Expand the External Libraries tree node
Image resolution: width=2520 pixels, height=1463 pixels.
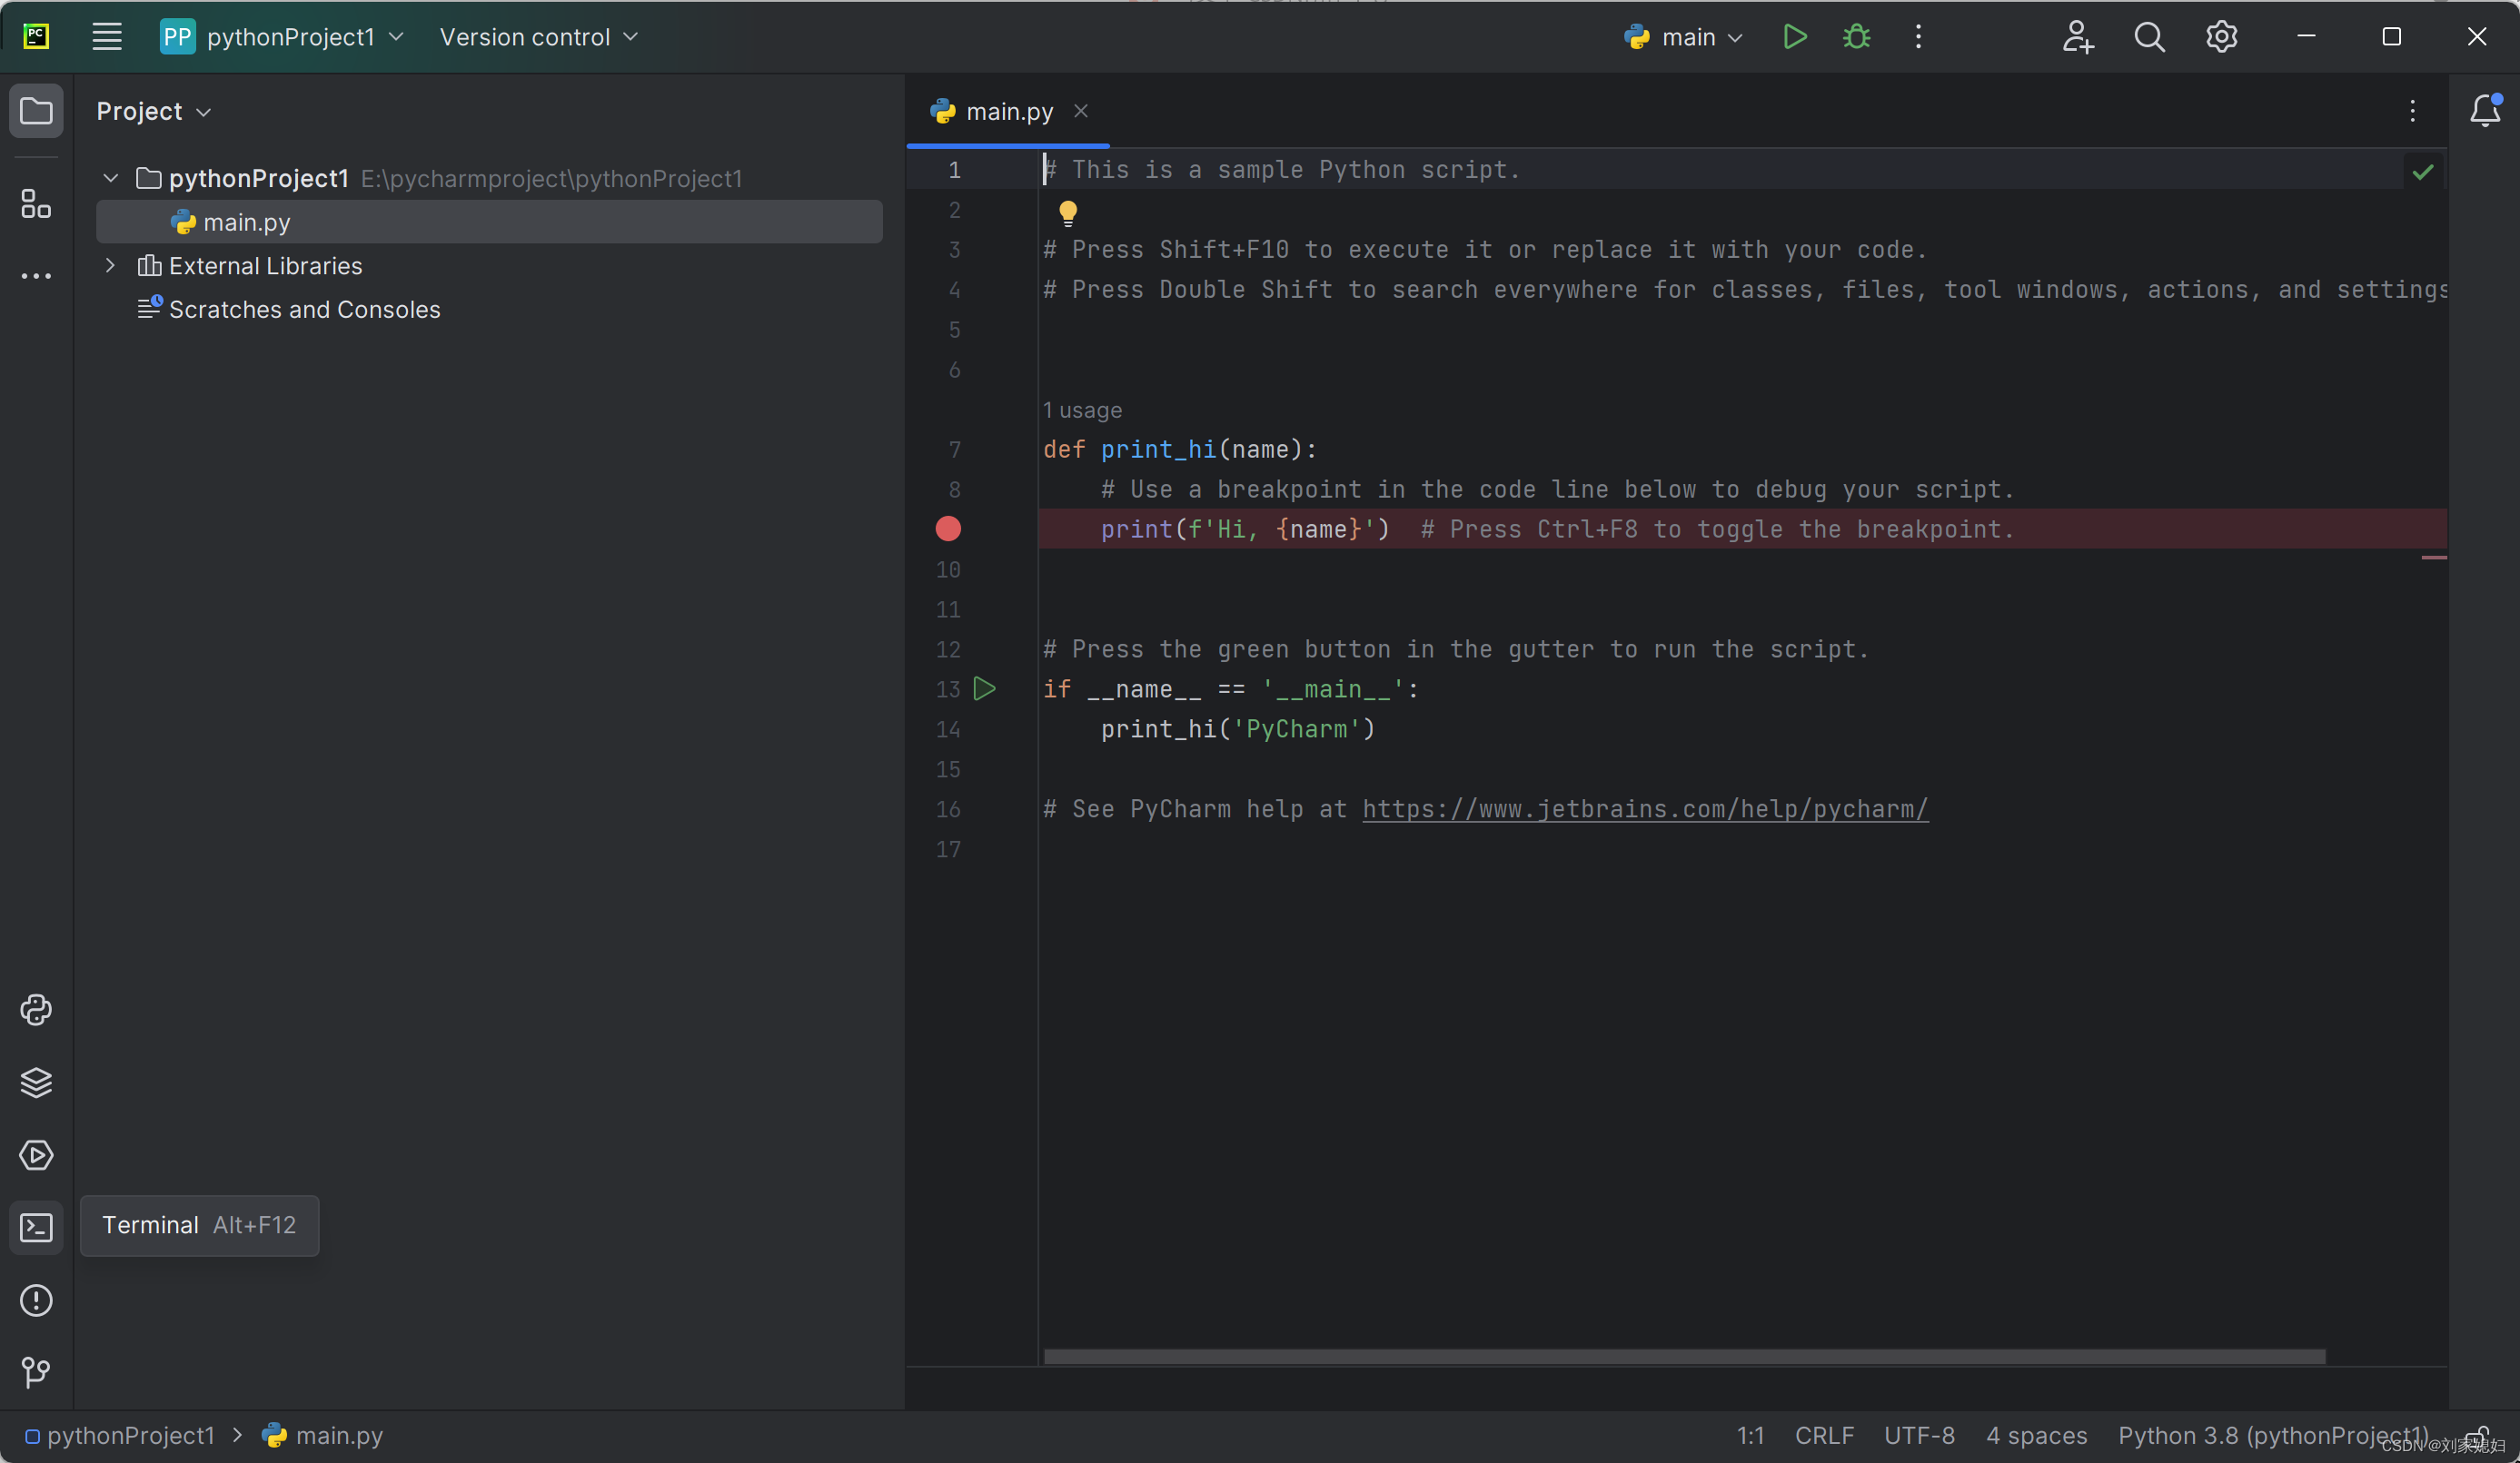coord(110,266)
